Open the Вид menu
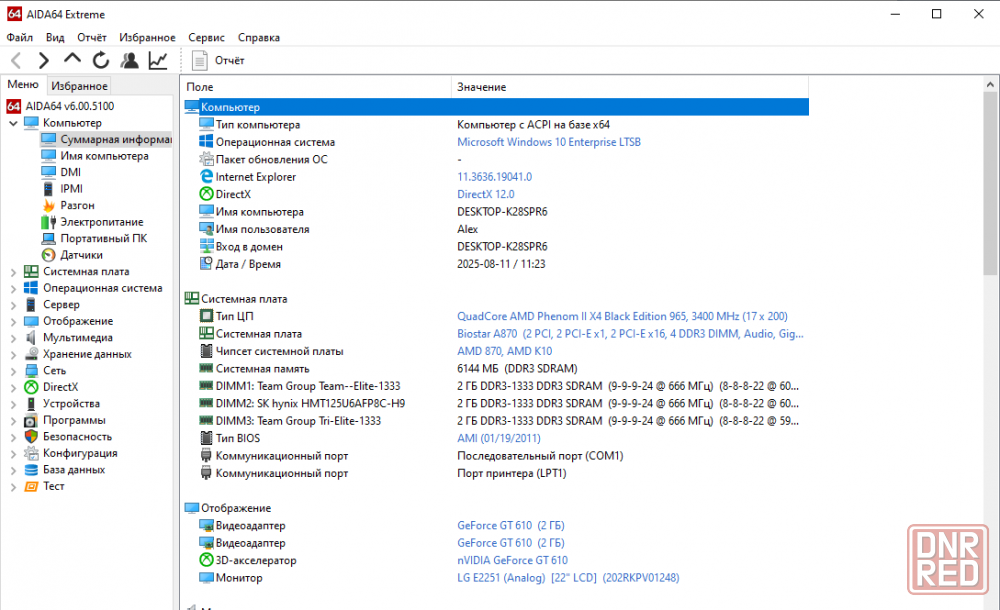 (x=55, y=38)
